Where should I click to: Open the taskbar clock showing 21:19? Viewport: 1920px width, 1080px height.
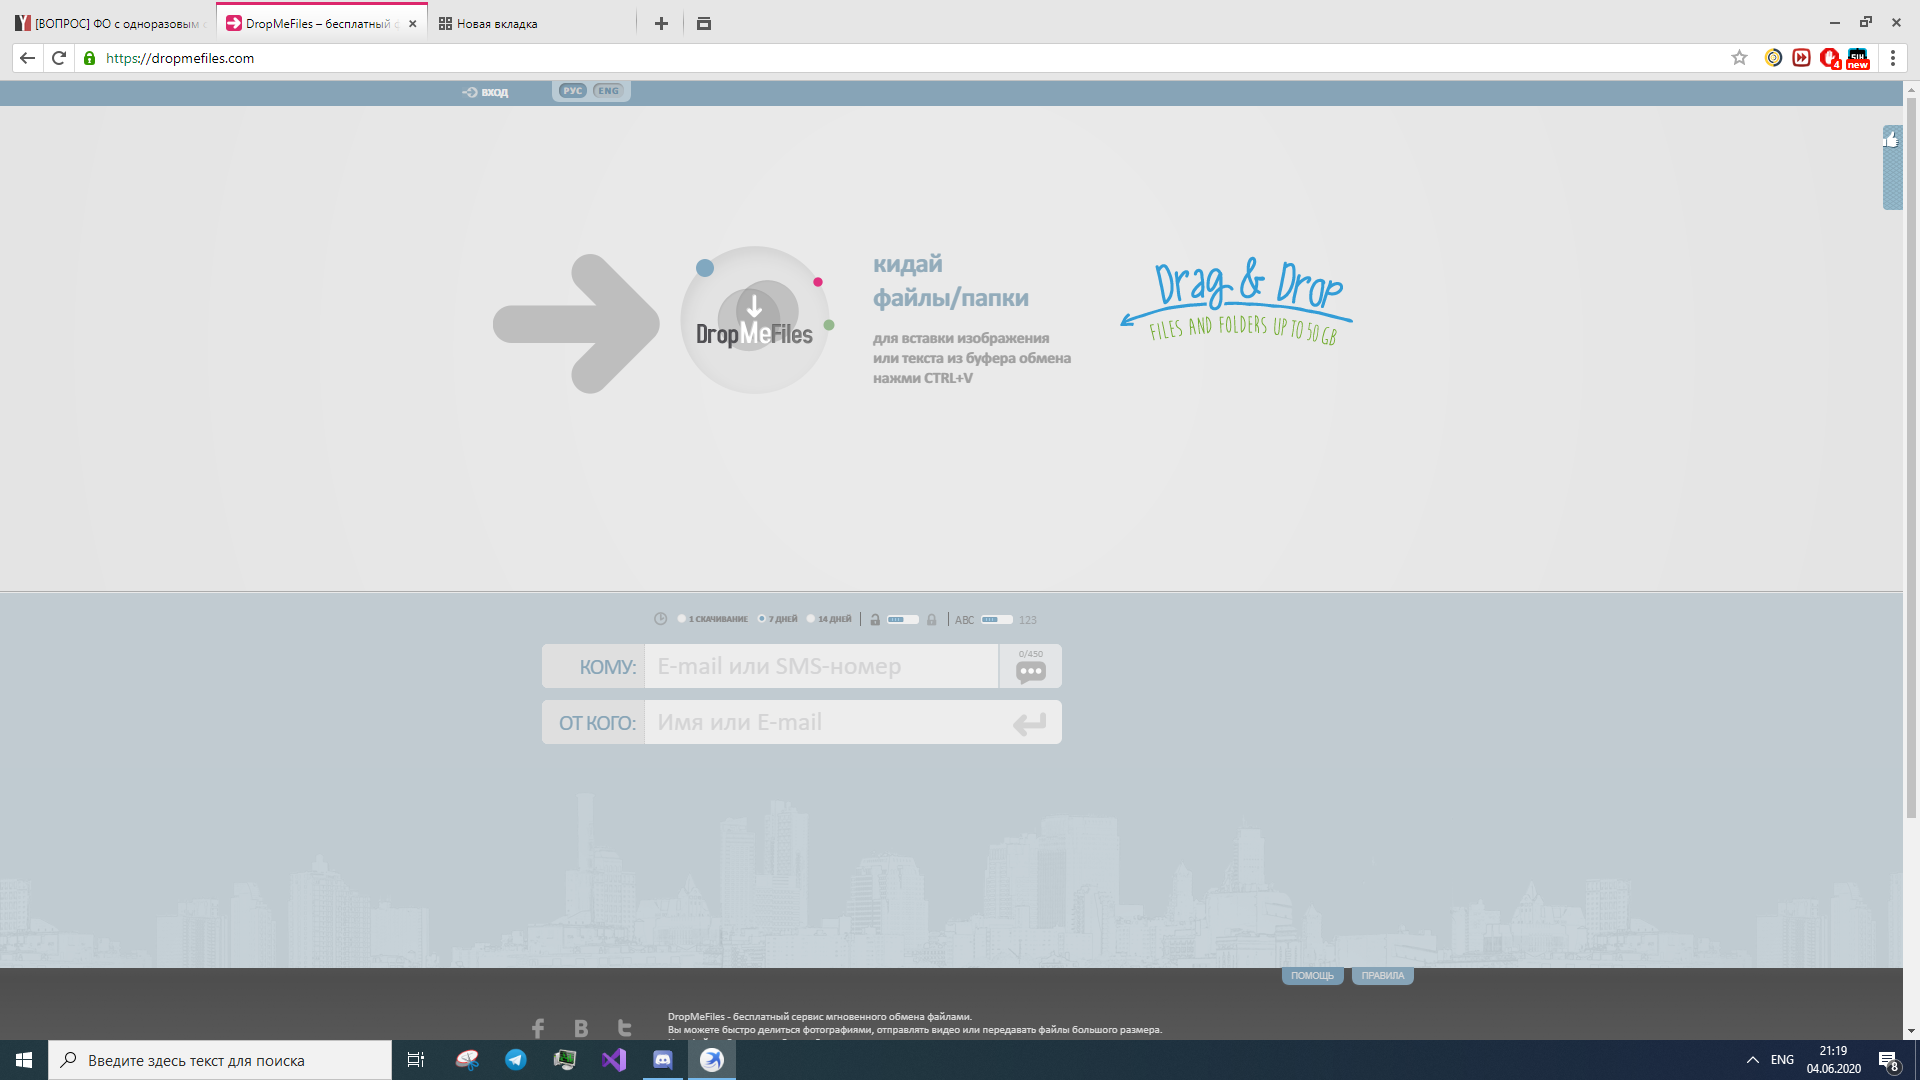[x=1833, y=1060]
